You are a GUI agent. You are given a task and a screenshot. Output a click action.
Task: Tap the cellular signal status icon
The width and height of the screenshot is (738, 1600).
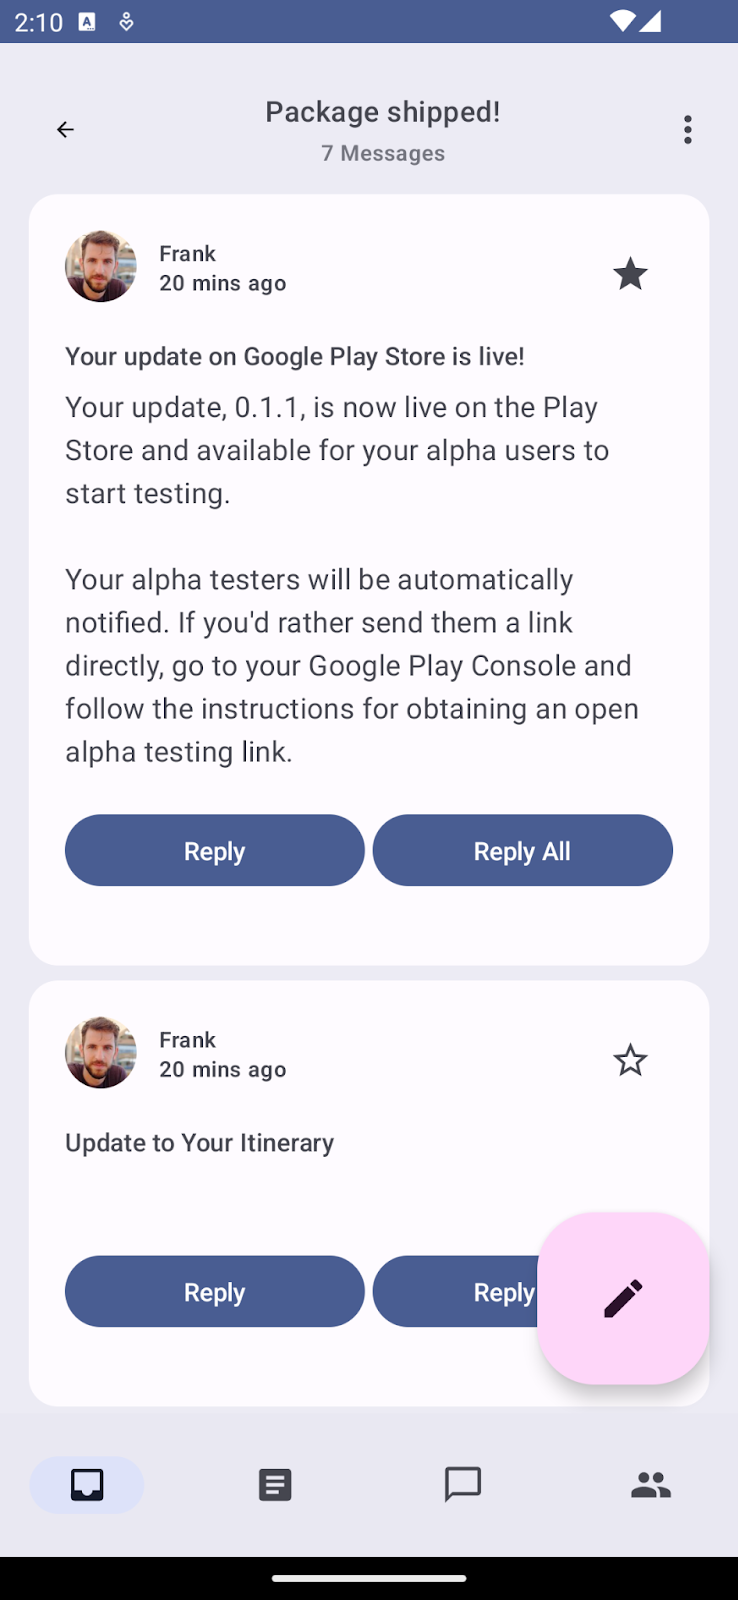tap(651, 21)
